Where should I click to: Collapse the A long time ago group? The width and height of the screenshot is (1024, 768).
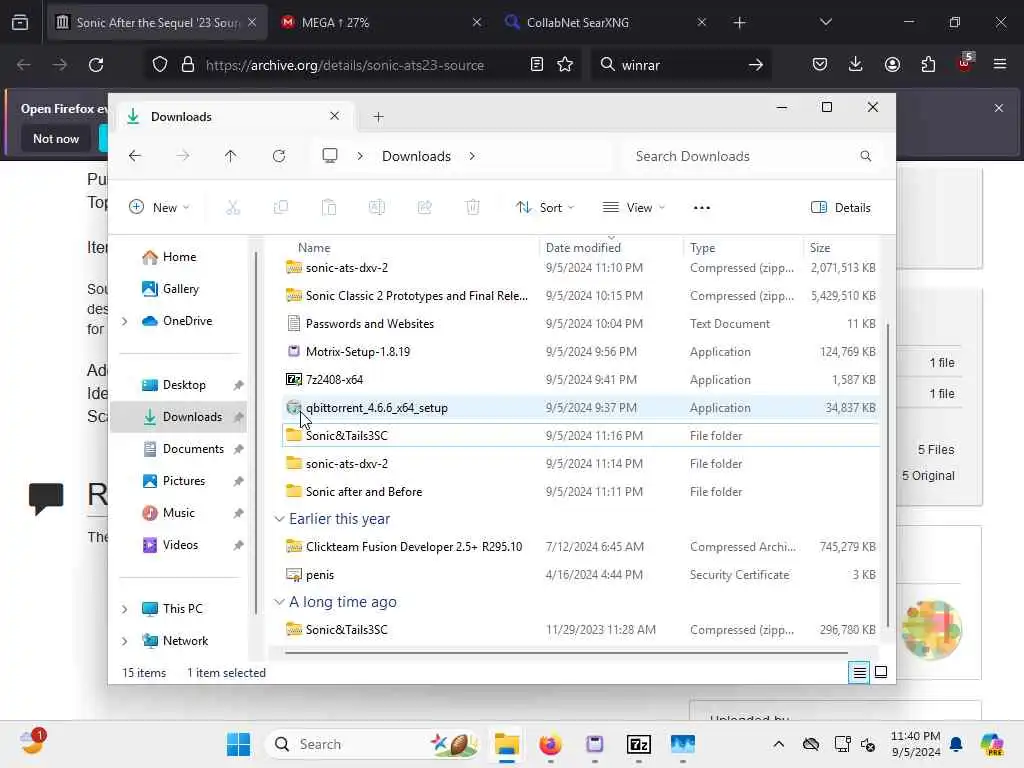280,601
